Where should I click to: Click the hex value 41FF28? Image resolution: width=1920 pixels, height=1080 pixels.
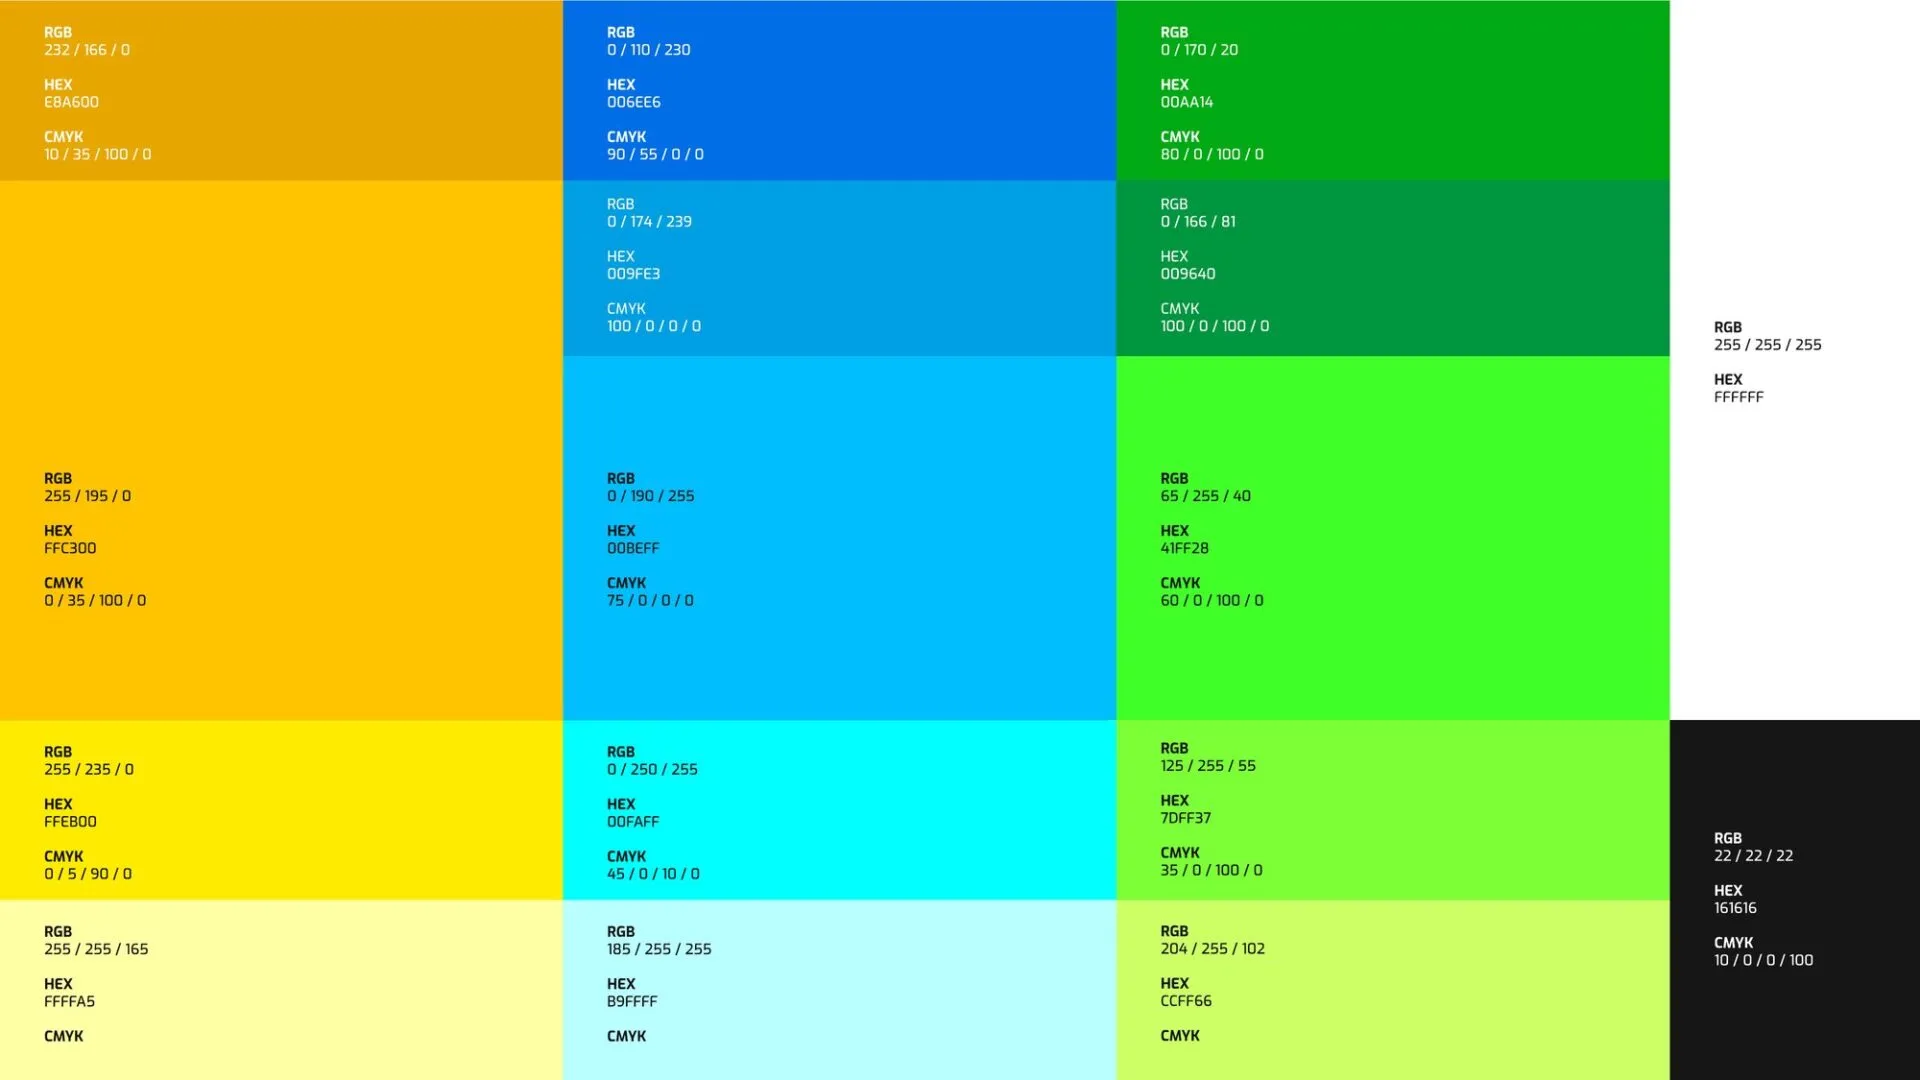coord(1184,548)
